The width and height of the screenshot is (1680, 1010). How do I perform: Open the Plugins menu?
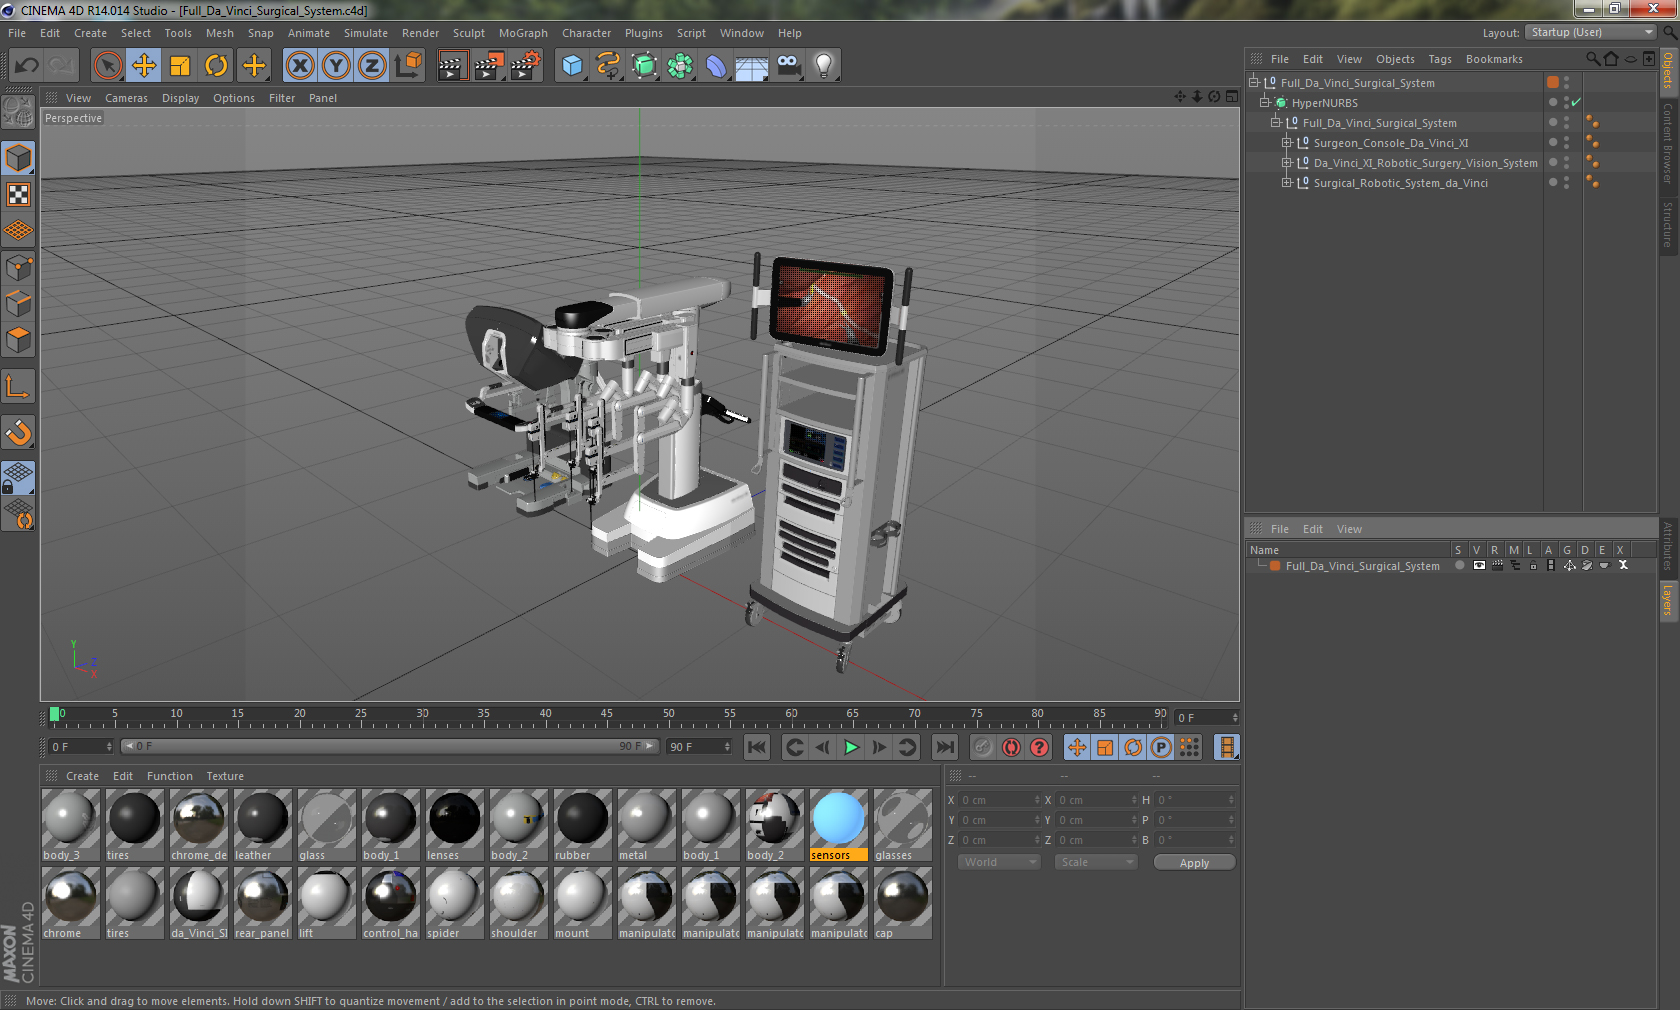point(643,33)
